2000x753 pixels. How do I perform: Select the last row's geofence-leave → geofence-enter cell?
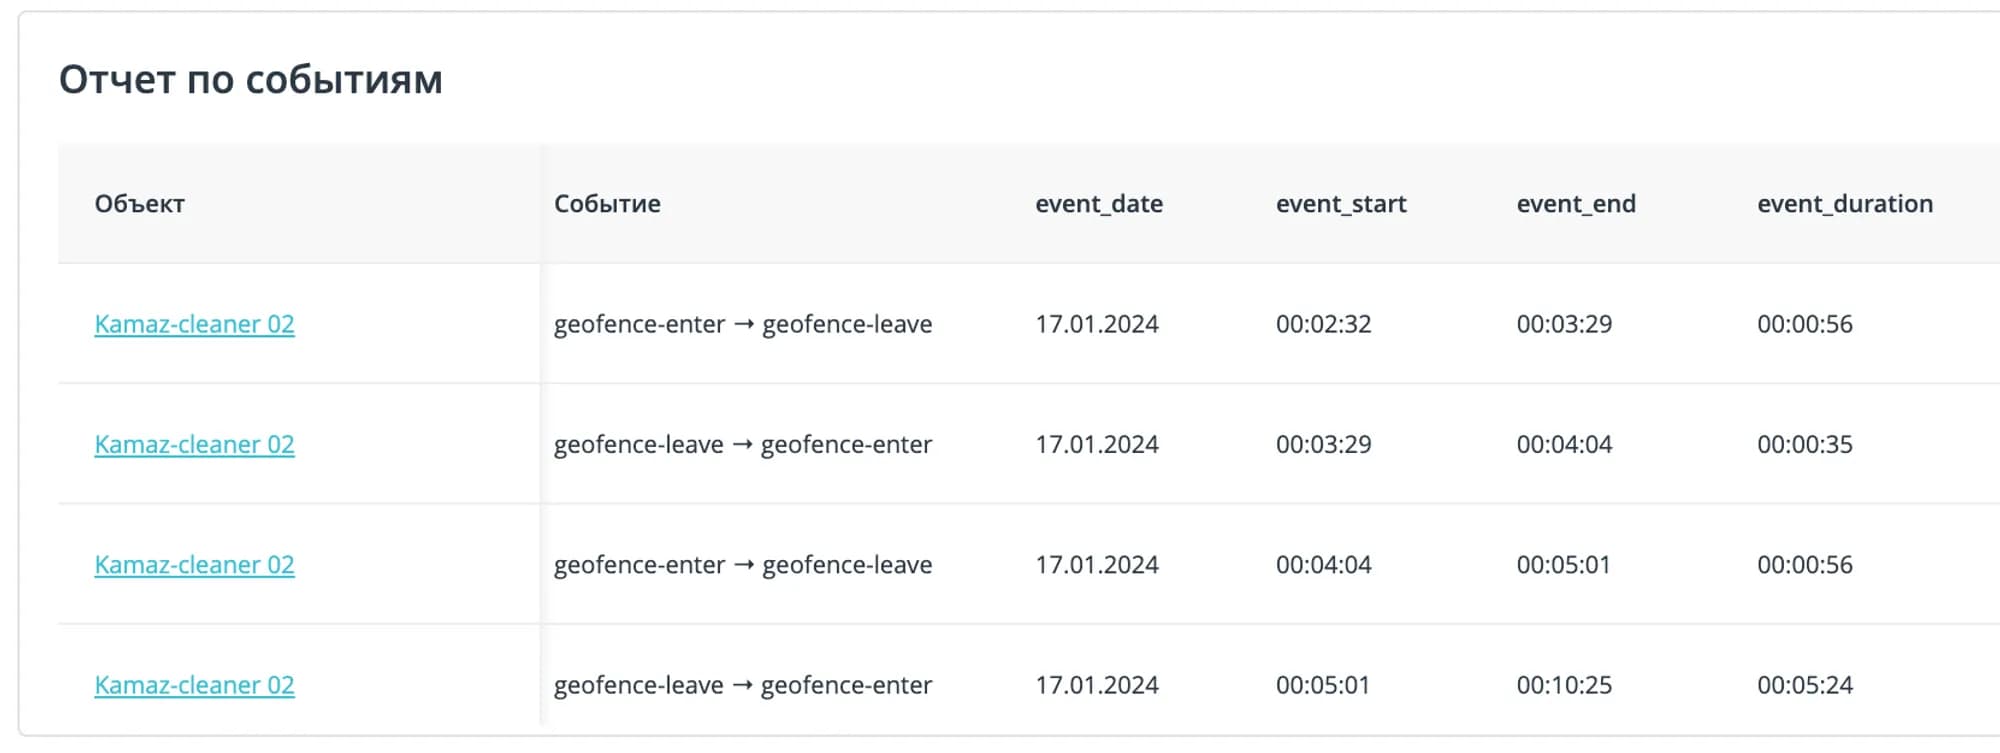pos(742,685)
